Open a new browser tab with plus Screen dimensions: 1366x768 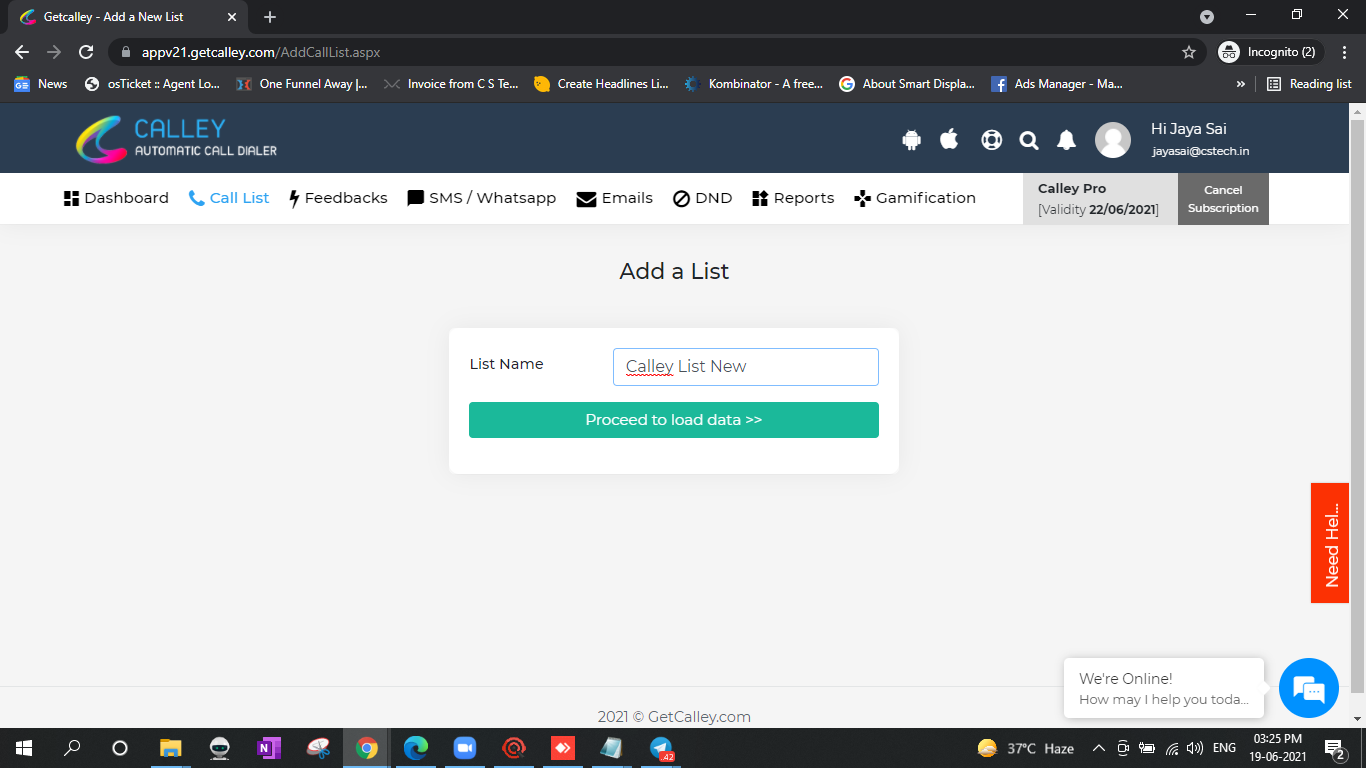pyautogui.click(x=269, y=17)
